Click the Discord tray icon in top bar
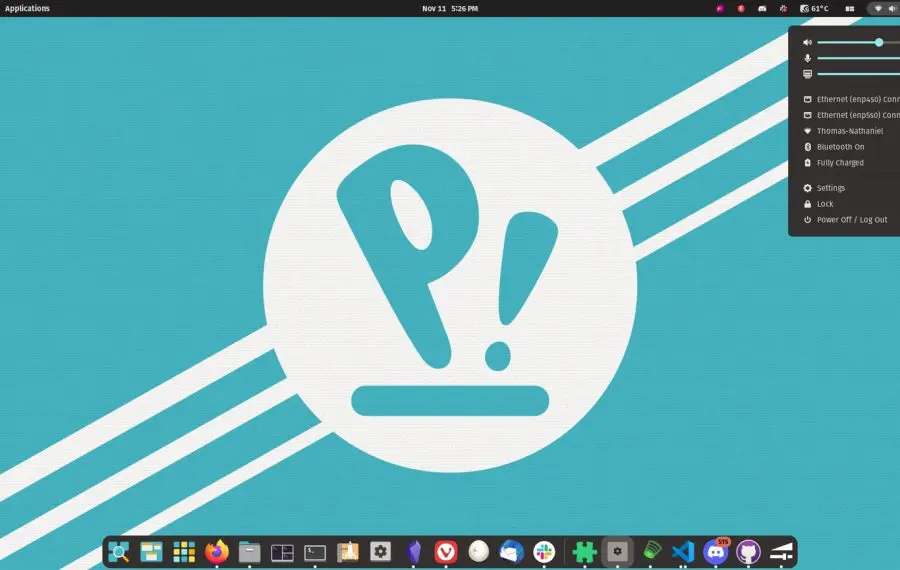This screenshot has height=570, width=900. (762, 9)
